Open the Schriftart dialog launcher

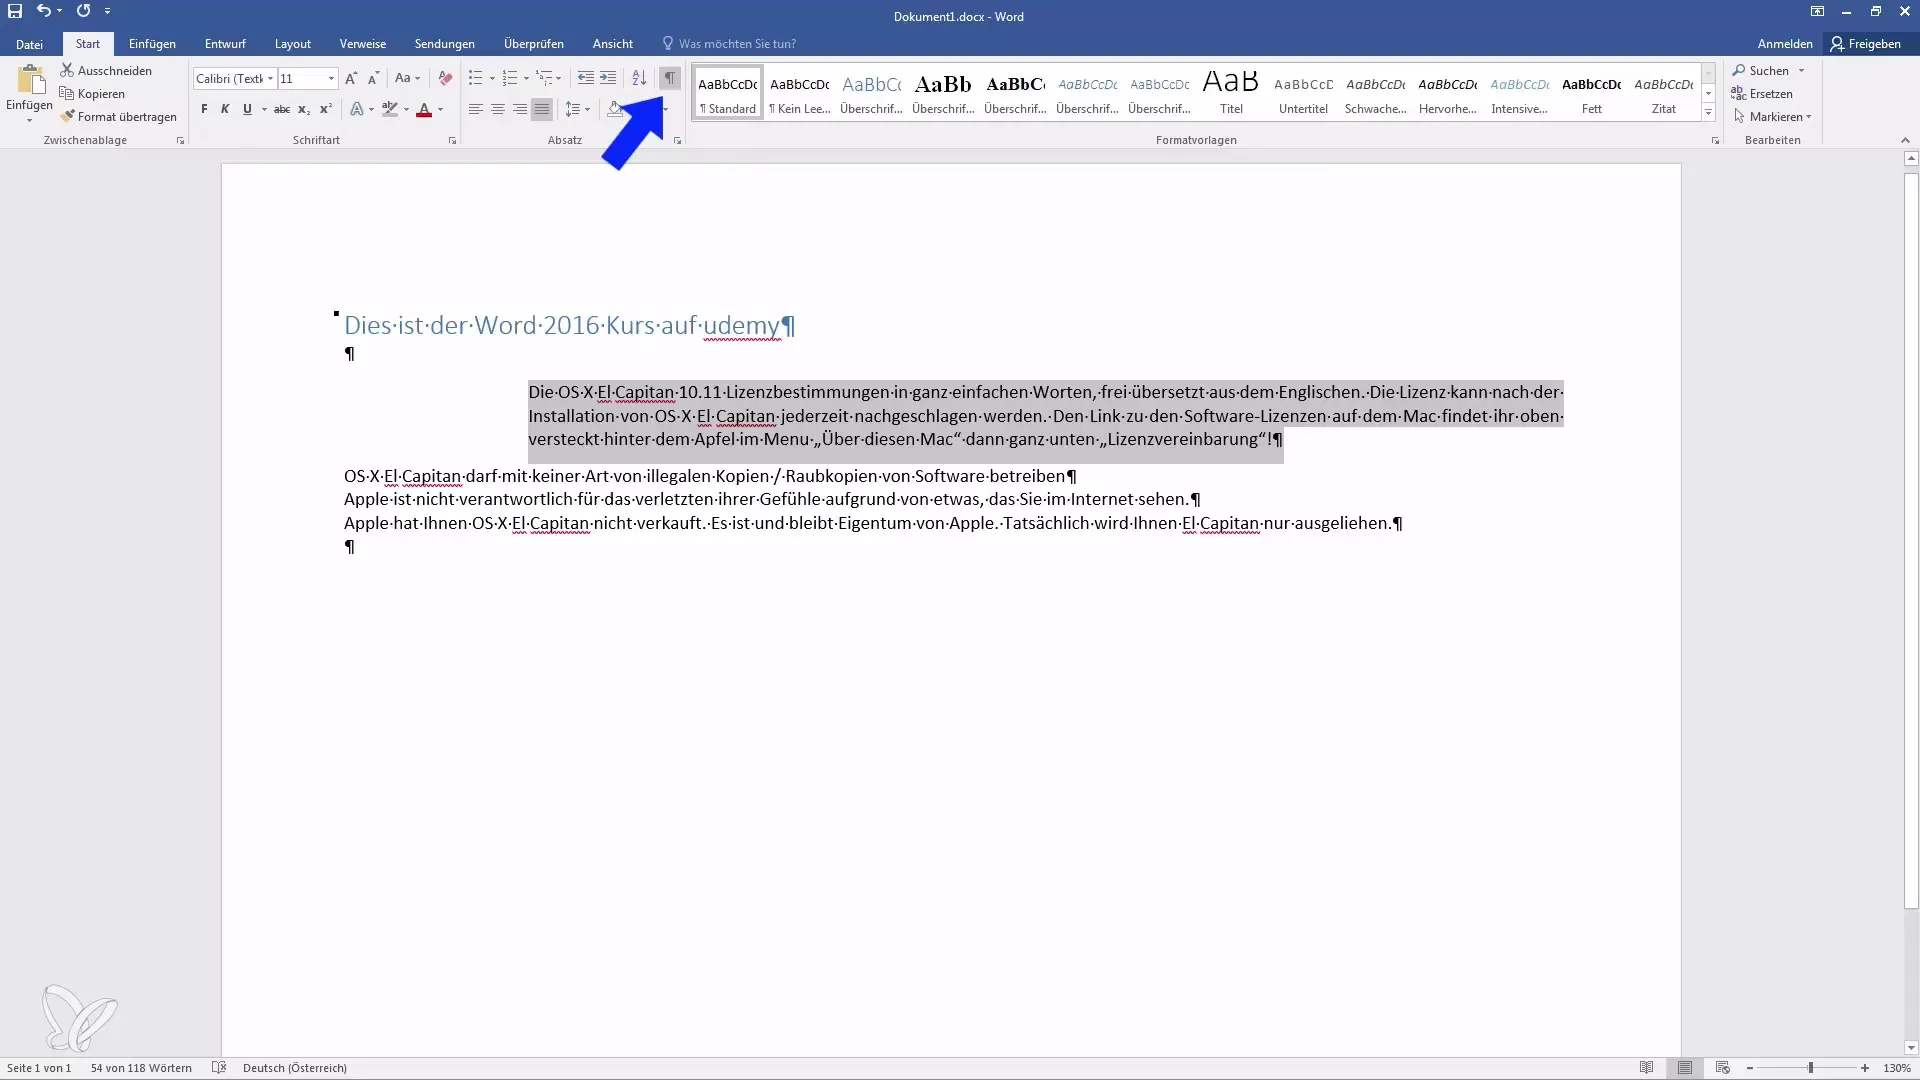coord(452,141)
